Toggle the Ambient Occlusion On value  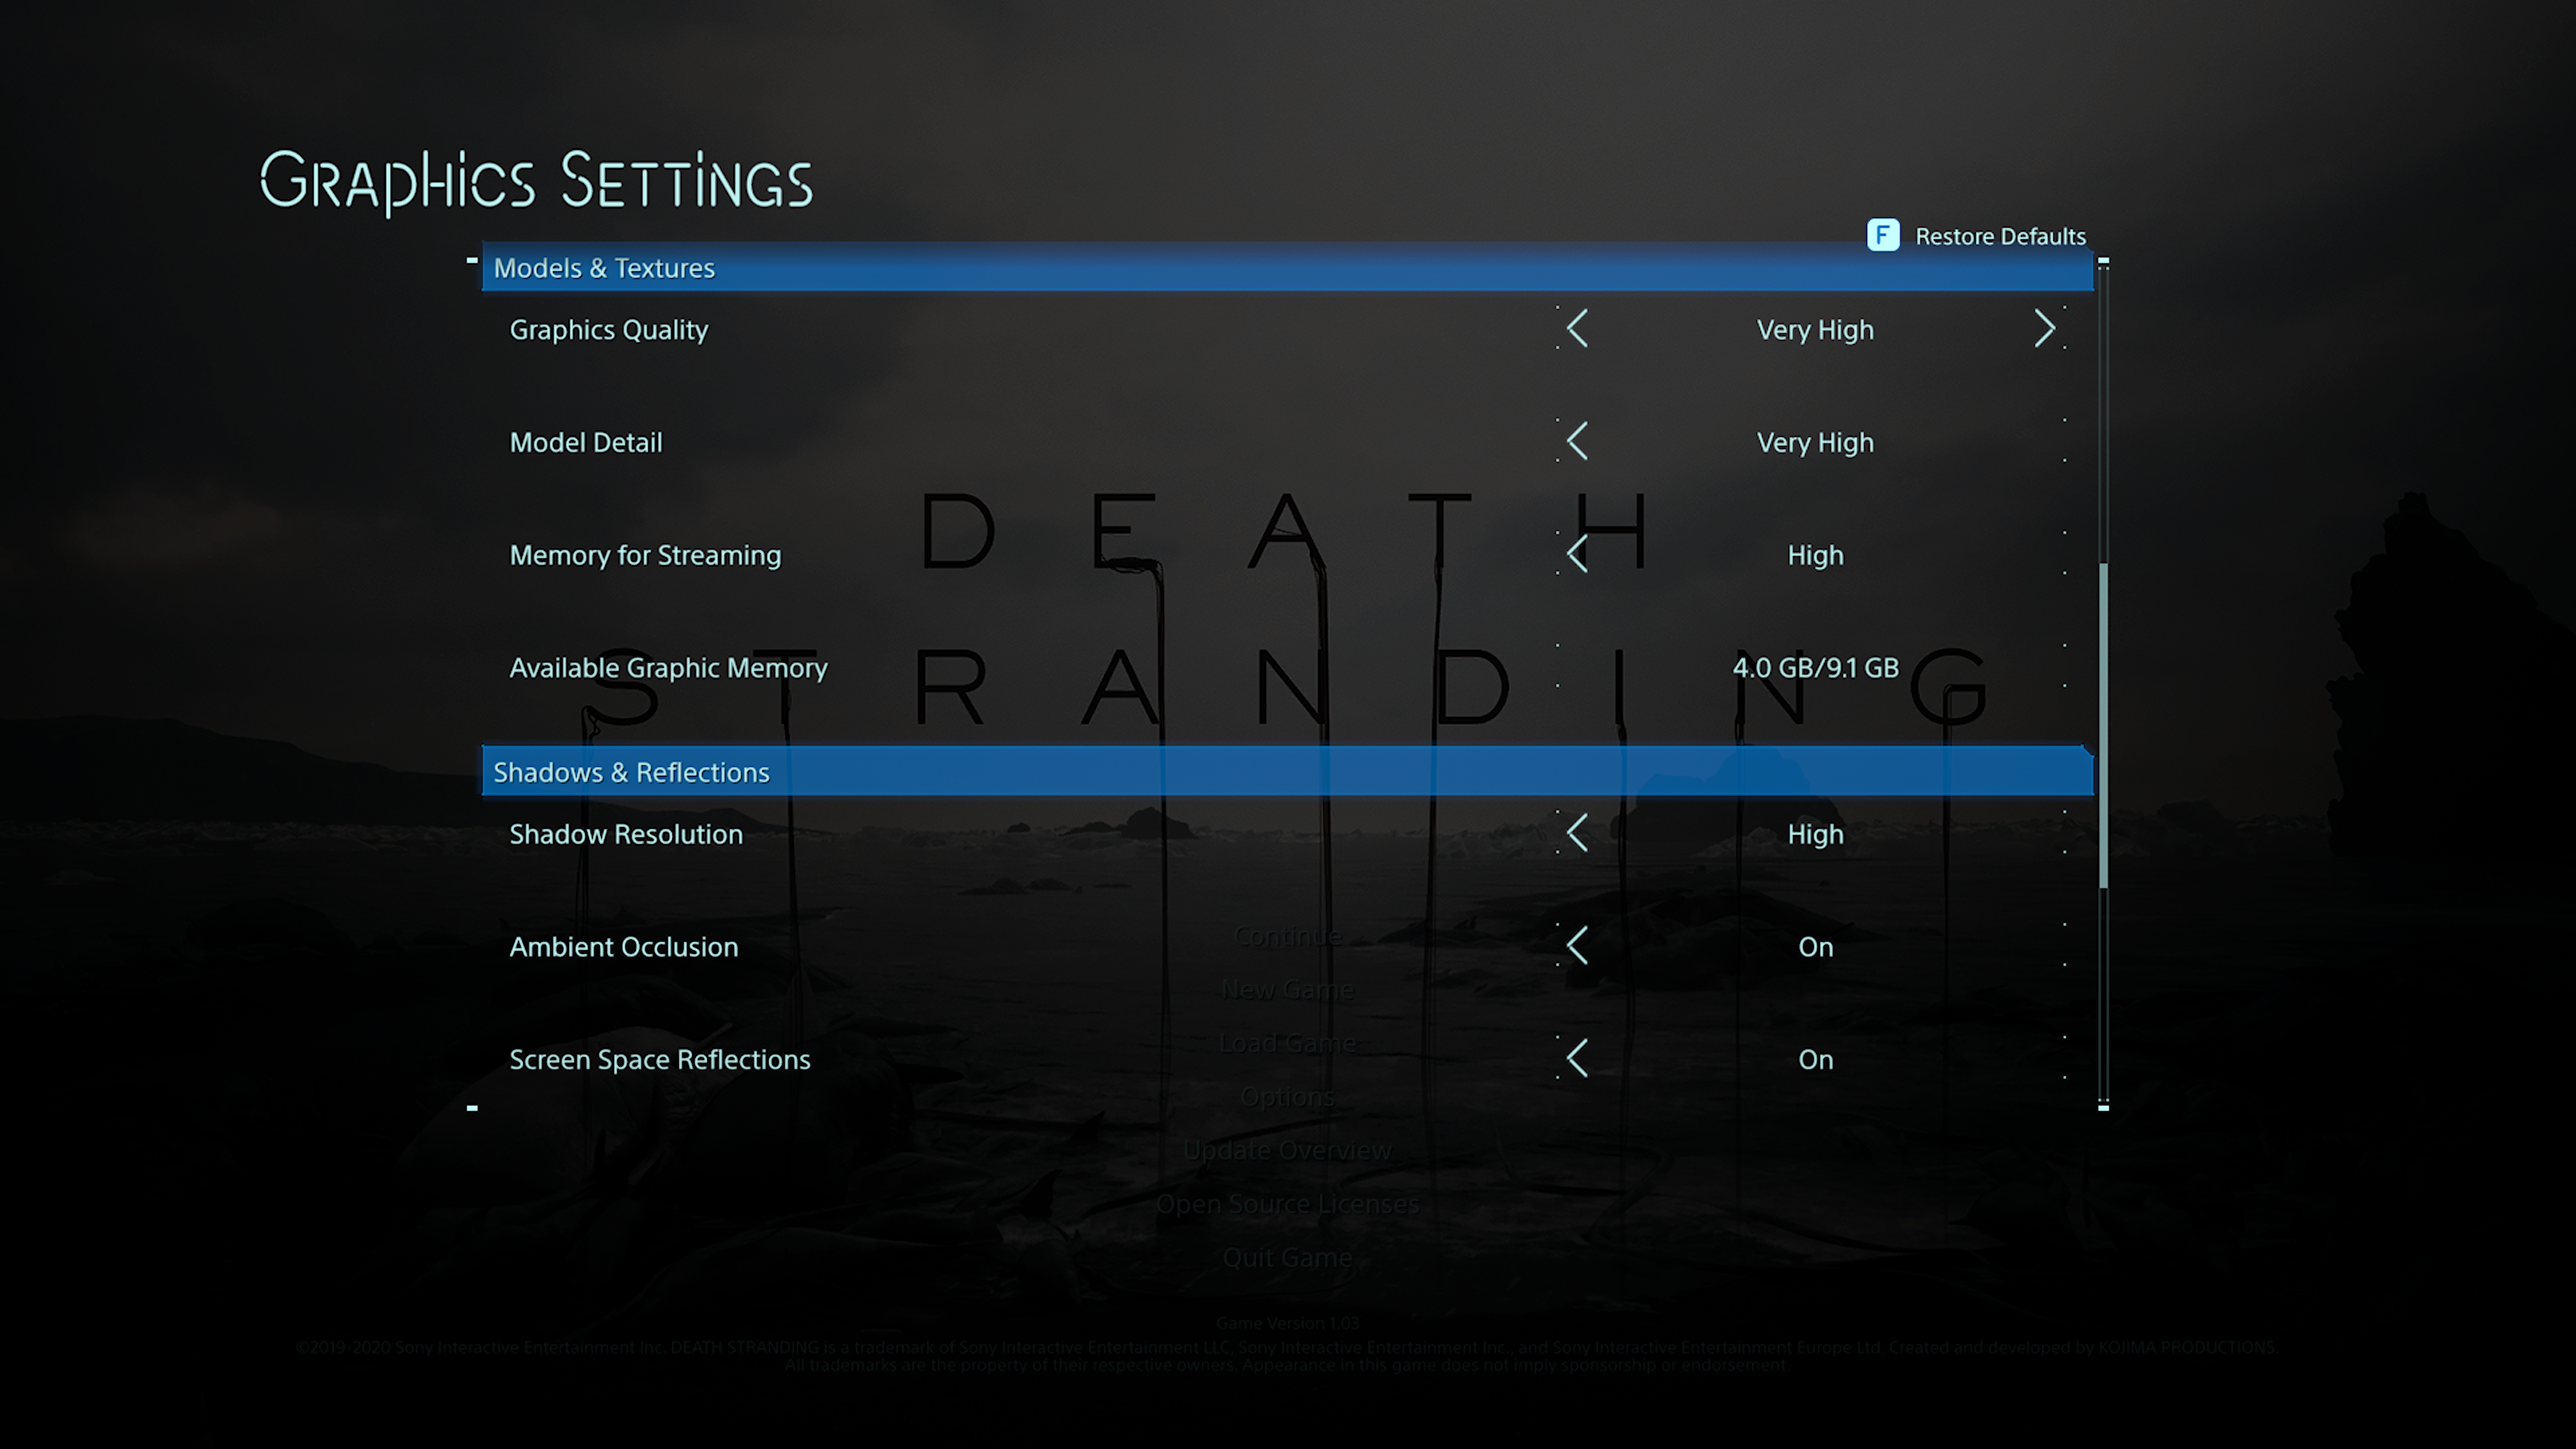[x=1815, y=947]
